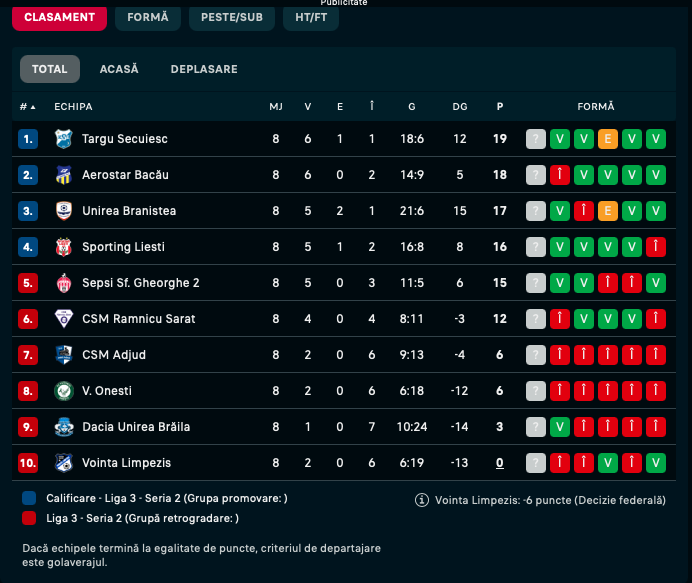Sort standings by the P points column
Image resolution: width=692 pixels, height=583 pixels.
pyautogui.click(x=500, y=106)
